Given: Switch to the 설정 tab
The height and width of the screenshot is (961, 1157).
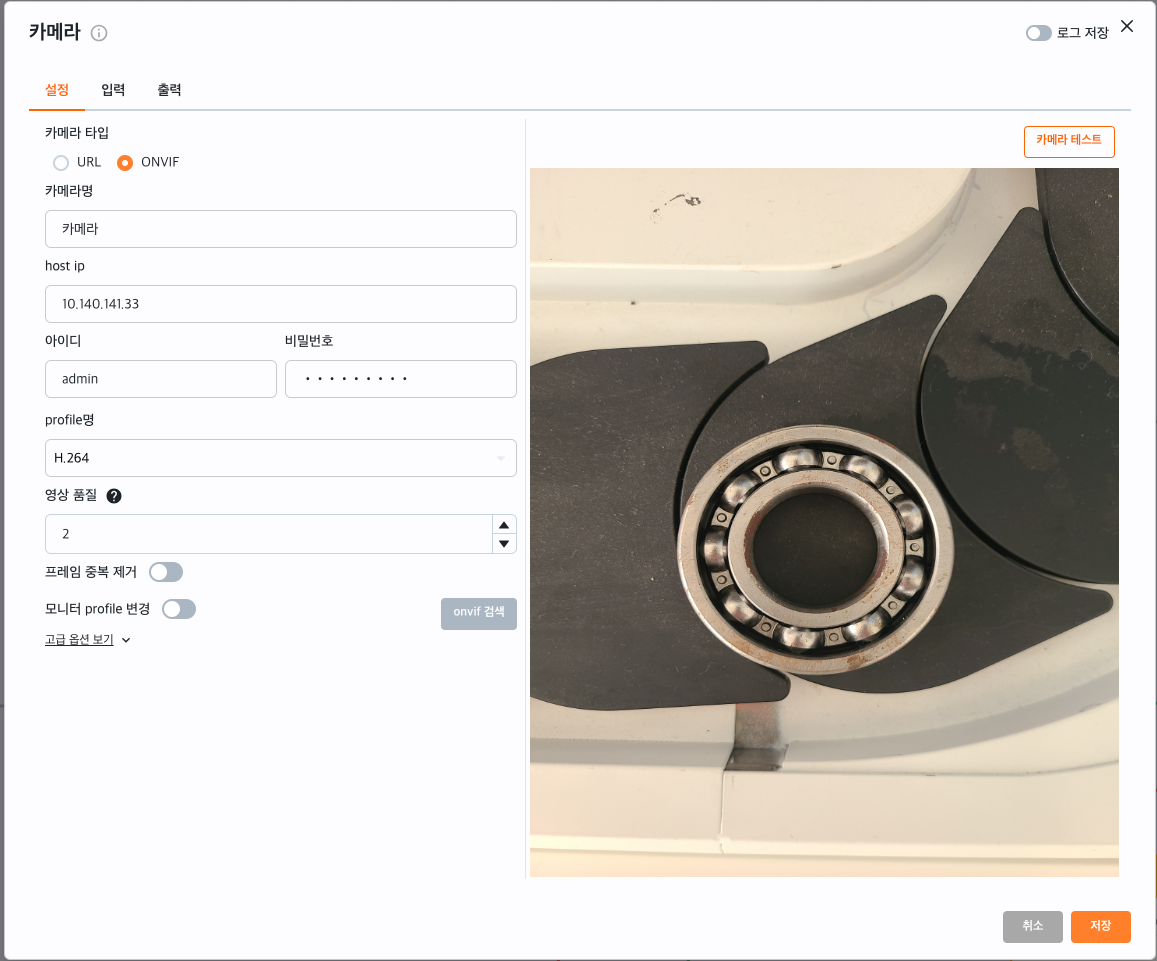Looking at the screenshot, I should click(57, 90).
